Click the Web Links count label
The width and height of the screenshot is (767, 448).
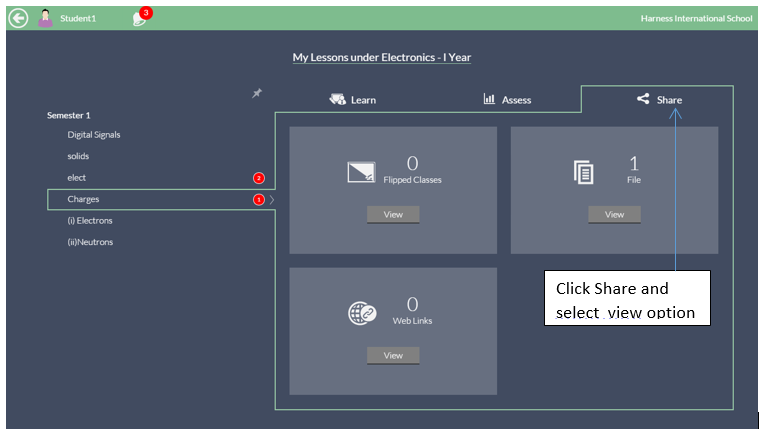[412, 311]
